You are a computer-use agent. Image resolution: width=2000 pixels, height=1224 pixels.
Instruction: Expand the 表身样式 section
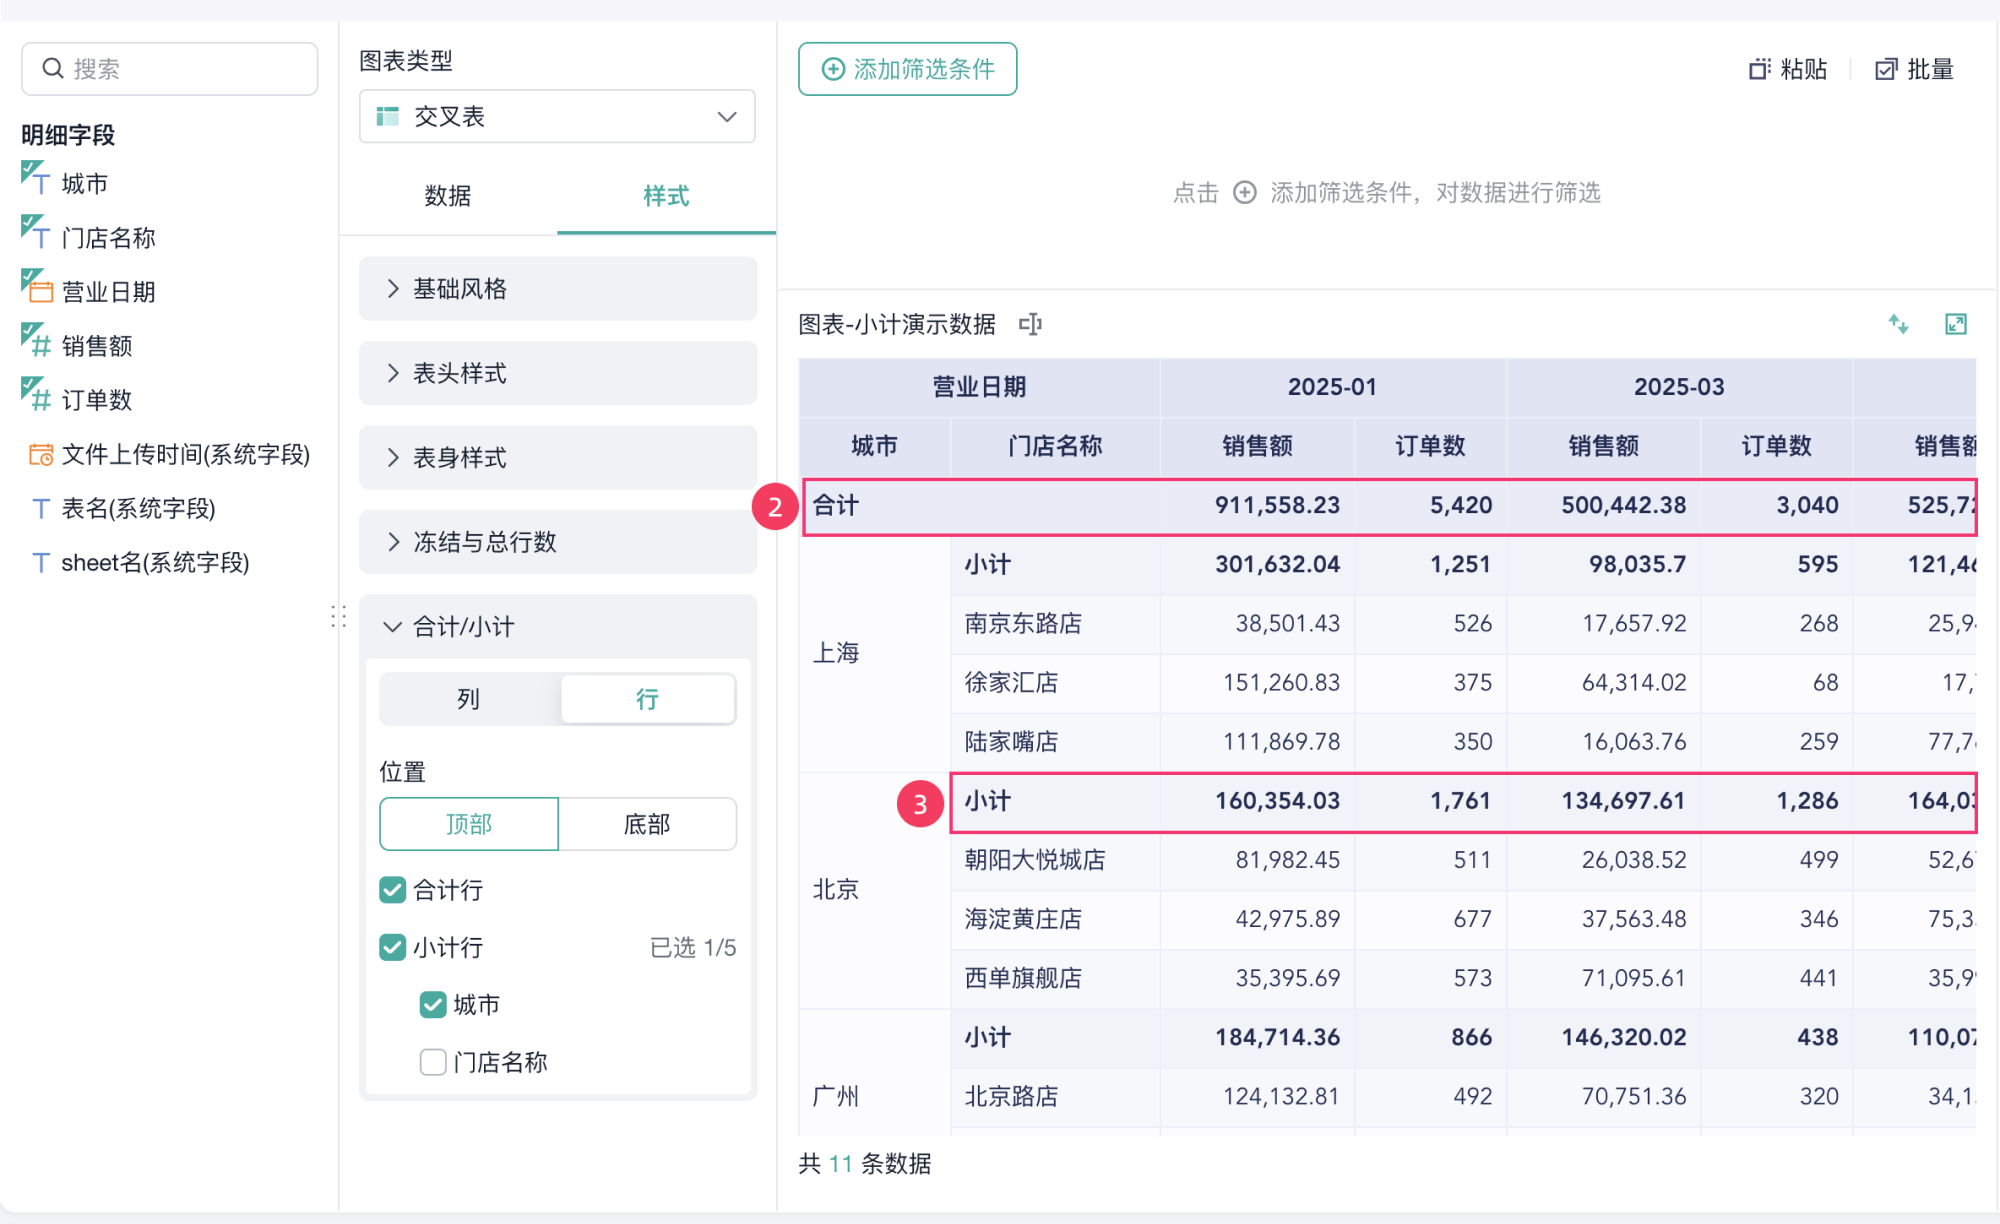coord(558,458)
